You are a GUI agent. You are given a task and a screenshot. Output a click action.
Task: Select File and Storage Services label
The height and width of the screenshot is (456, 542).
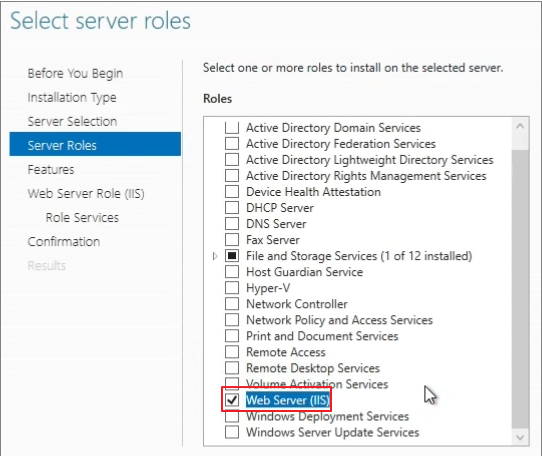point(359,256)
